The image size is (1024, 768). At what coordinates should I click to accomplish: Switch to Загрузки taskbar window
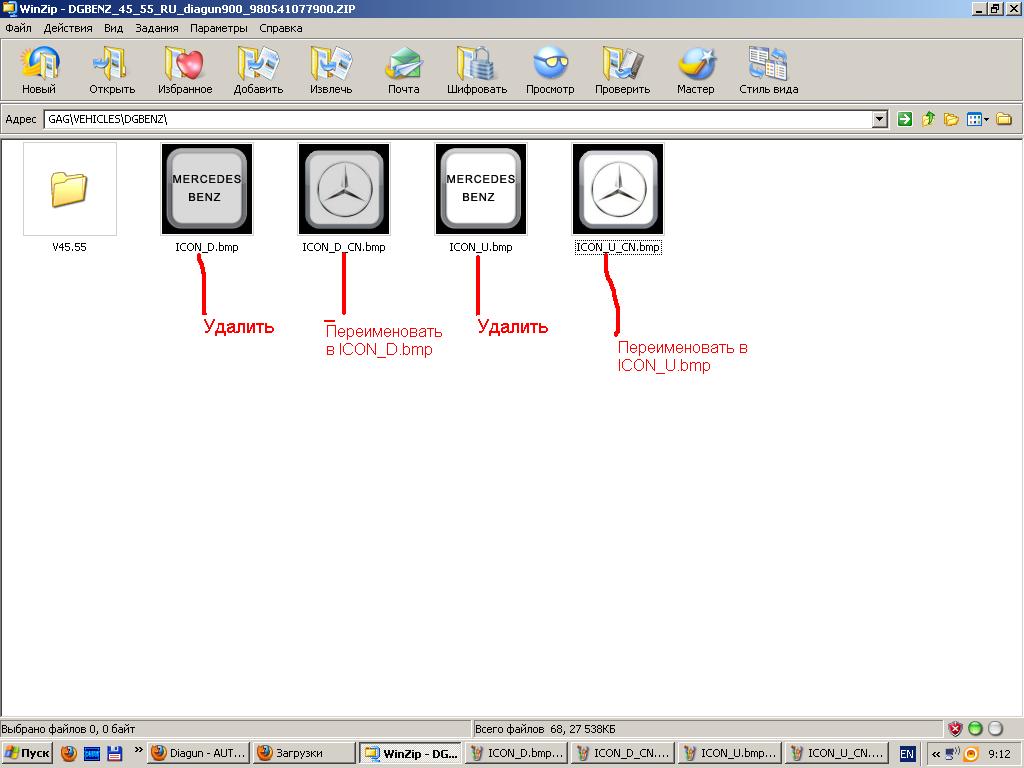point(304,753)
